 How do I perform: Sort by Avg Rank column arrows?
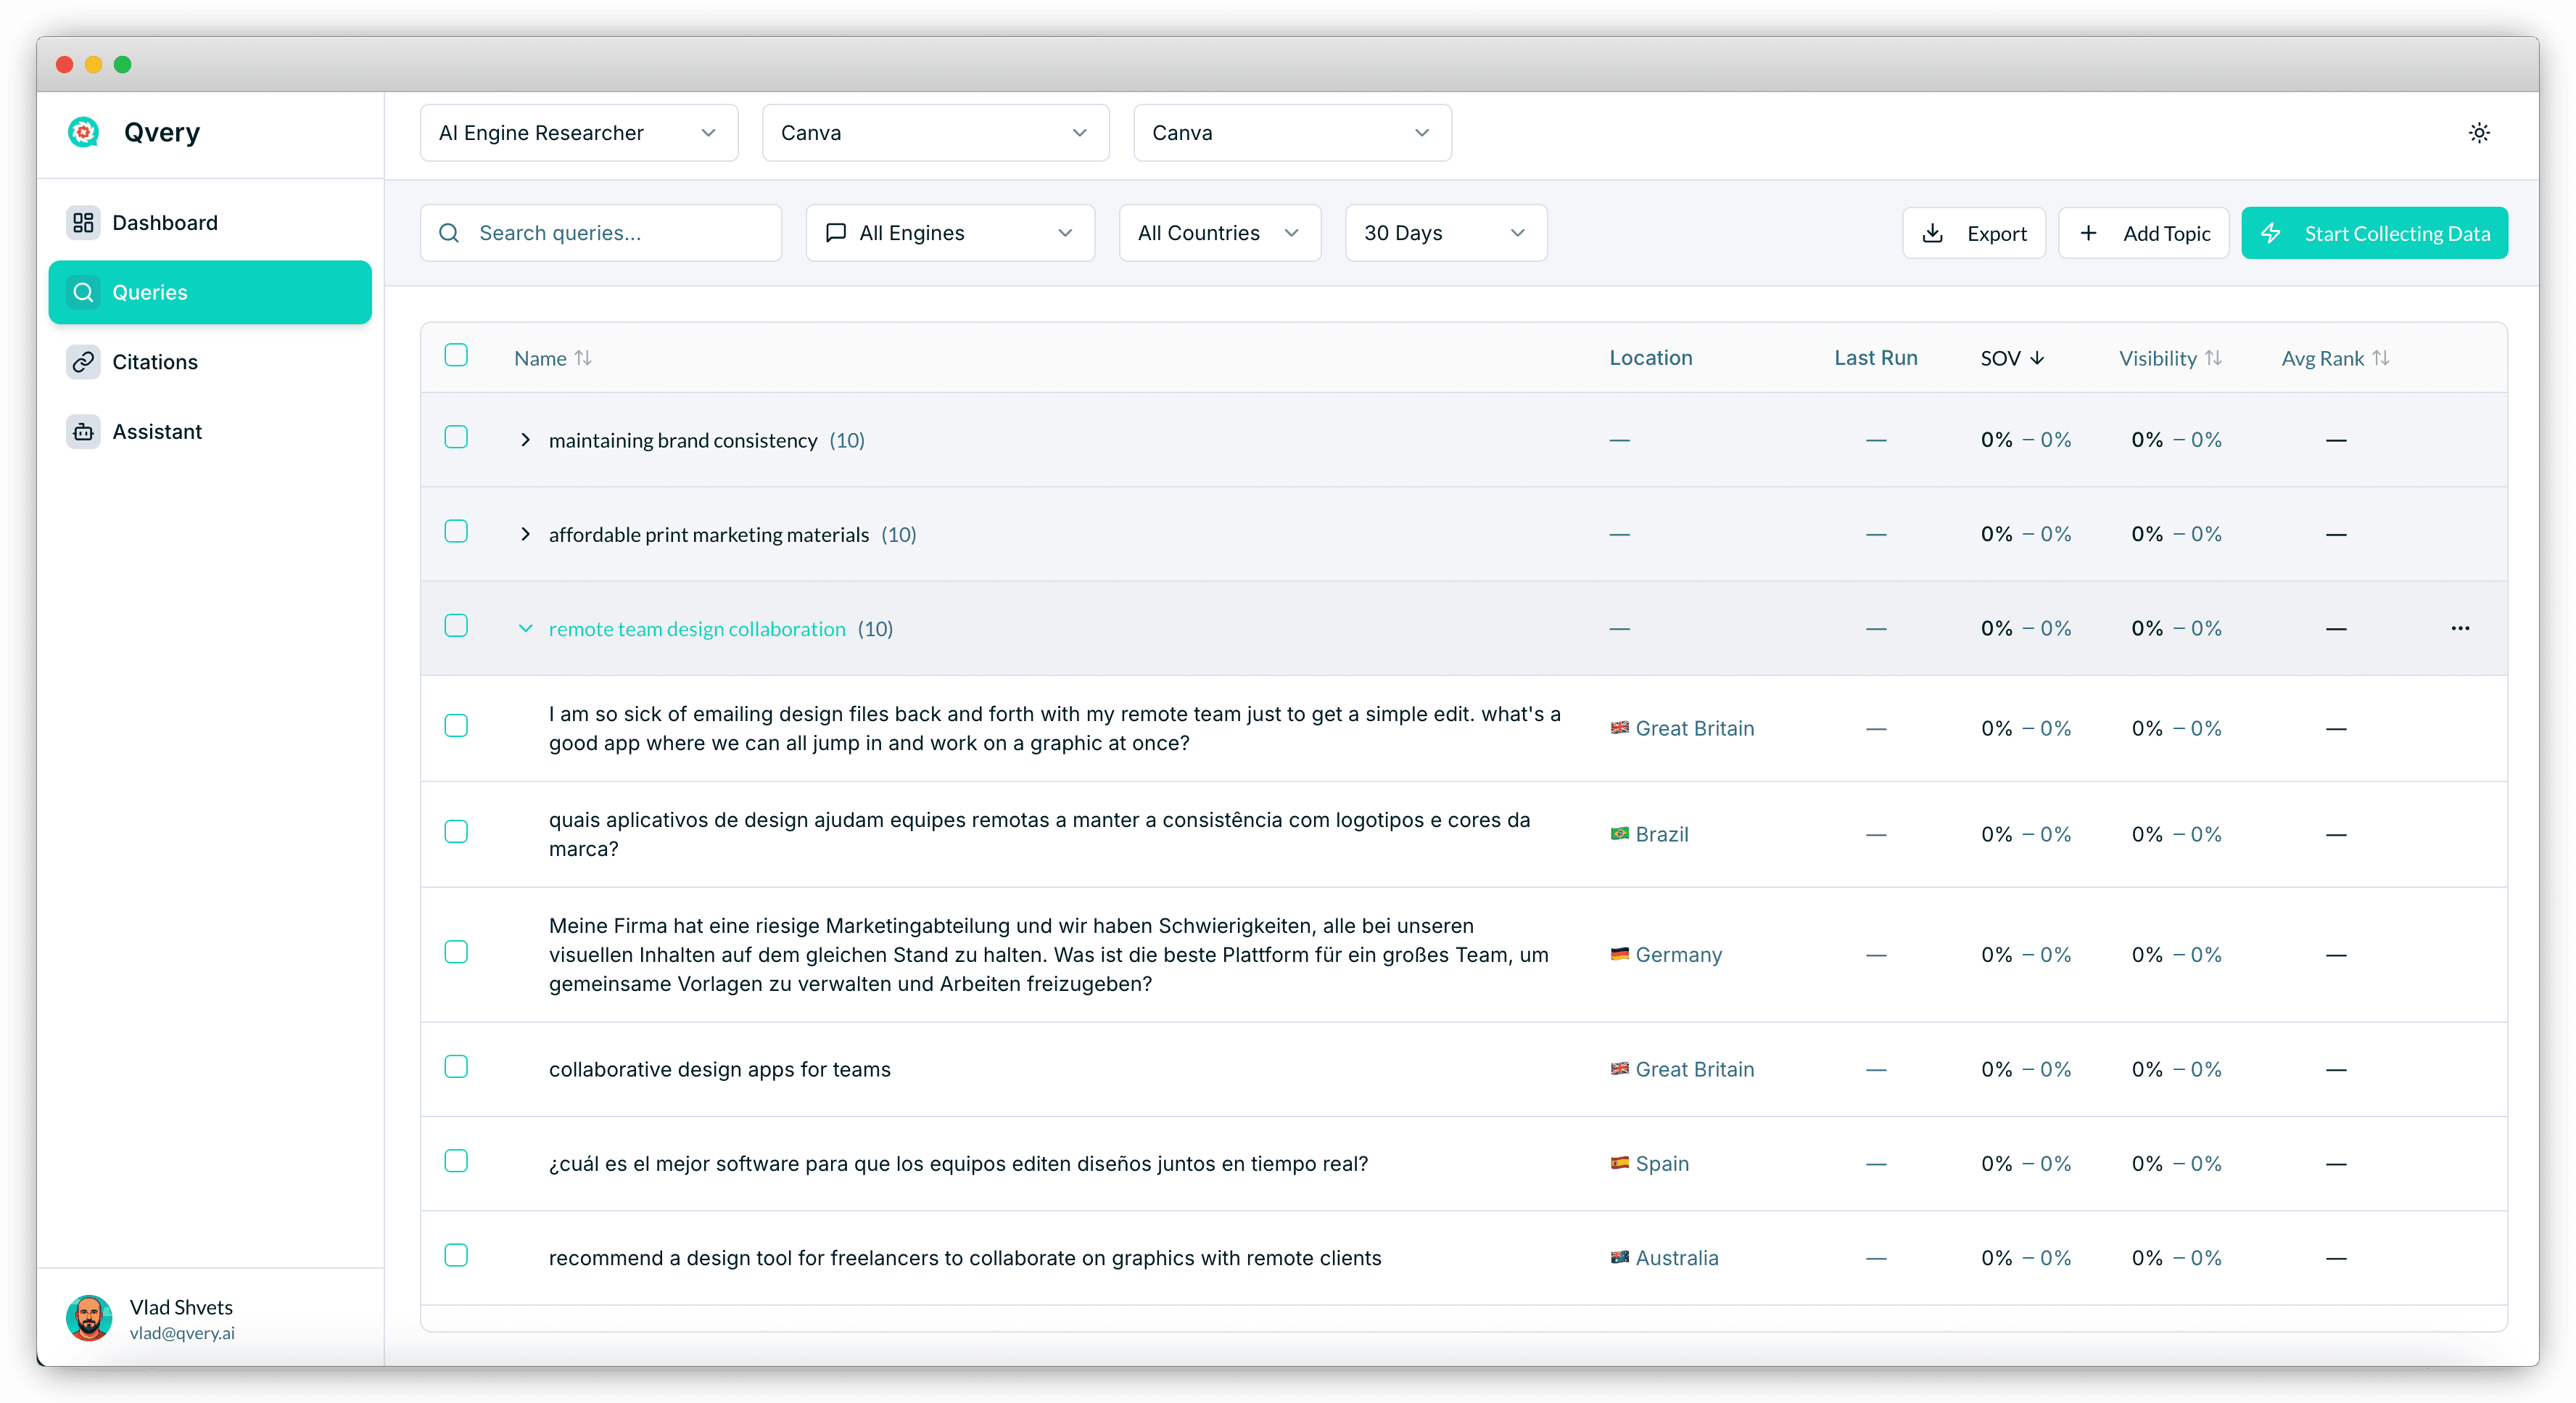pyautogui.click(x=2381, y=358)
